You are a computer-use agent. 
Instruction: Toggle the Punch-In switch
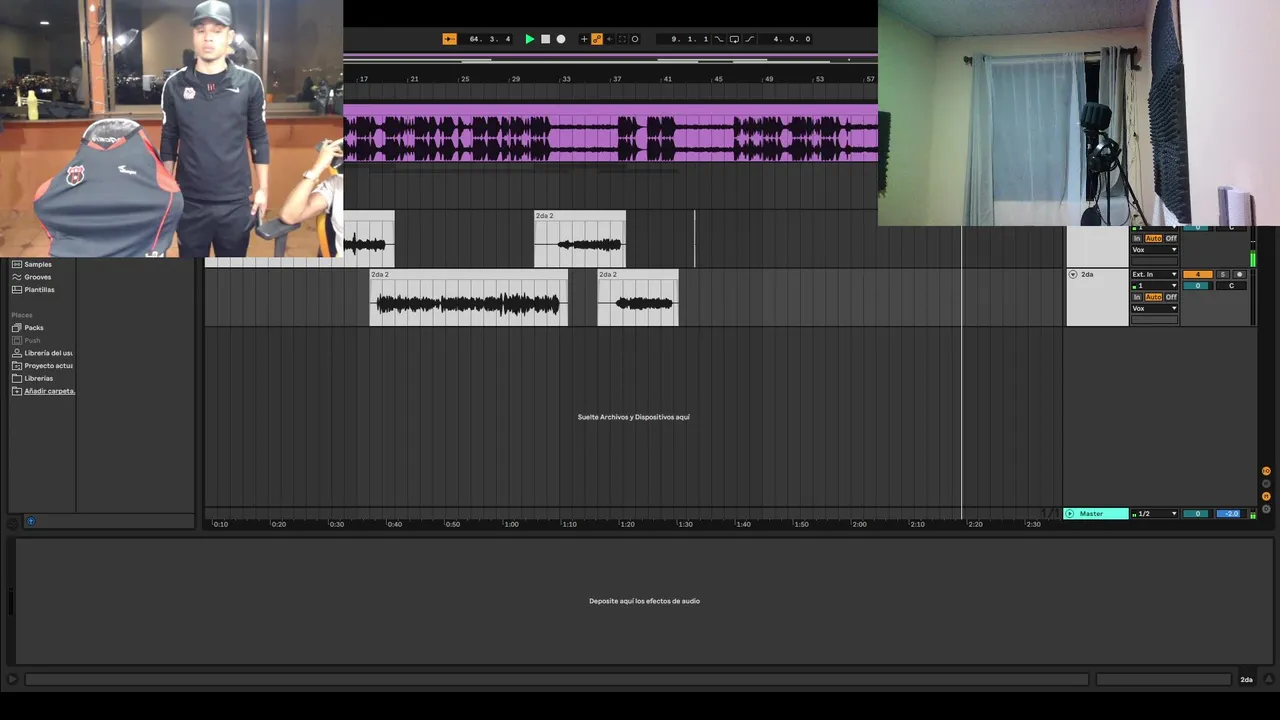point(719,39)
